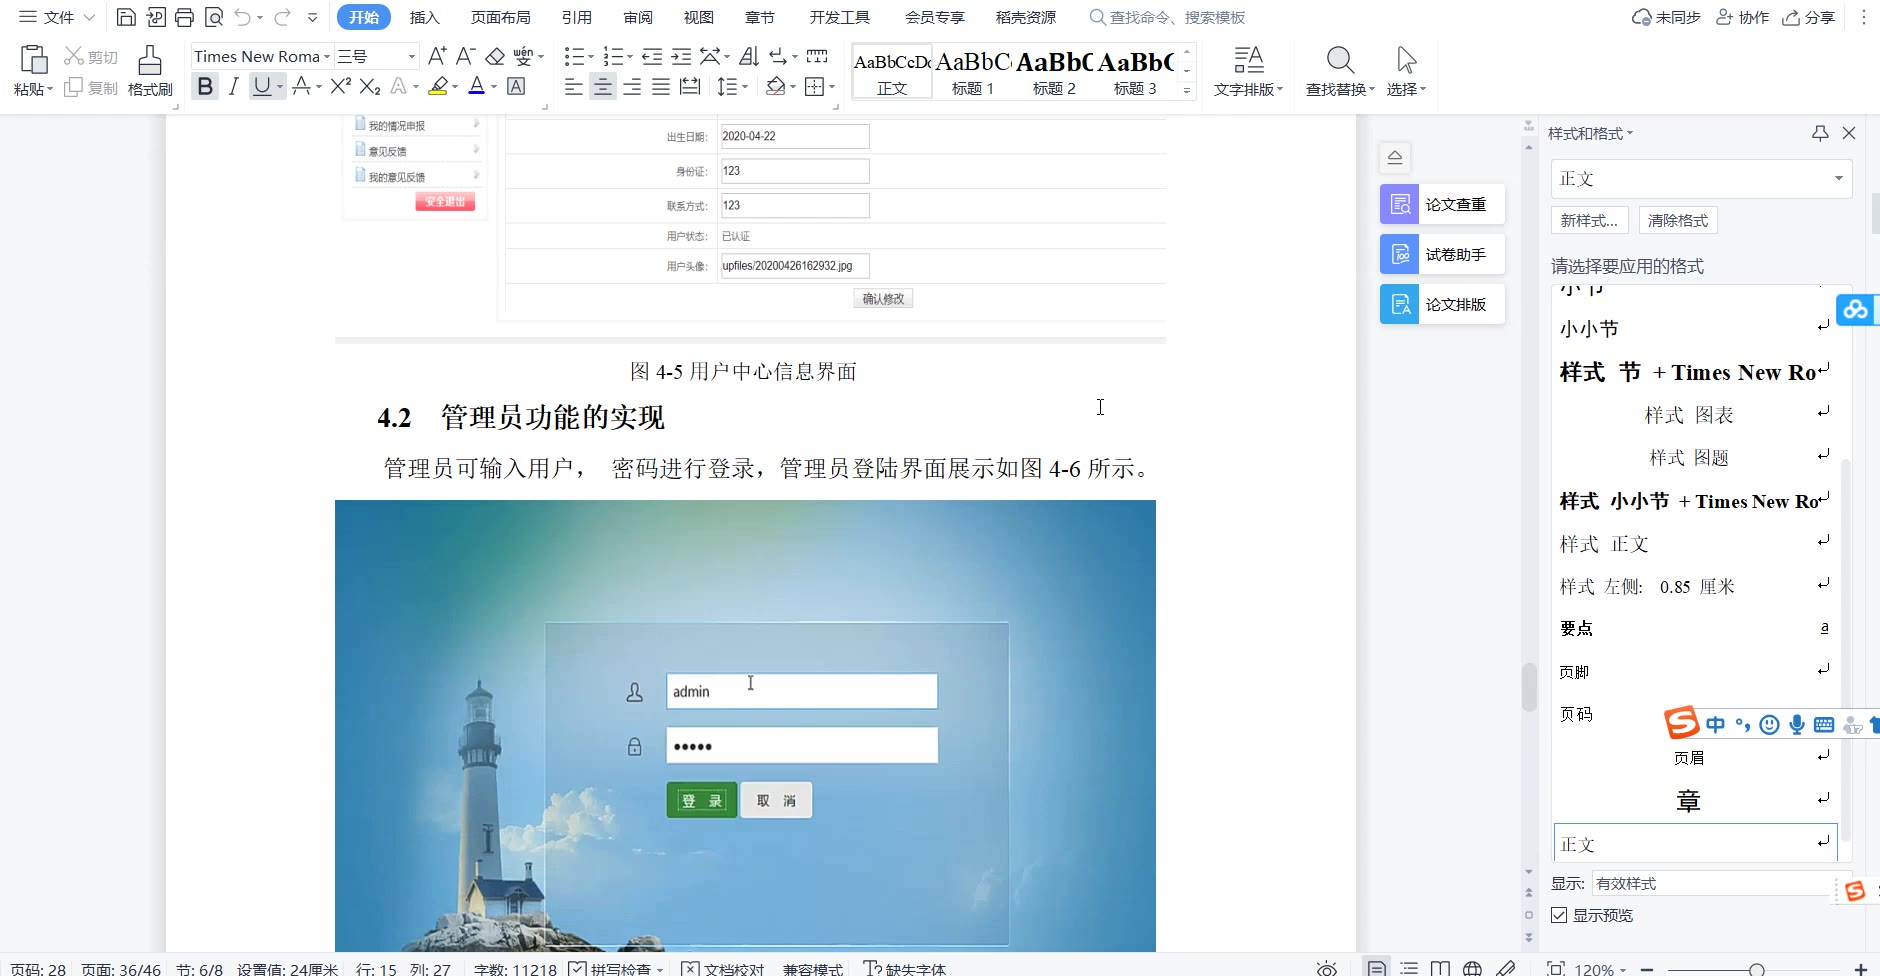Justify the paragraph text
The width and height of the screenshot is (1880, 976).
tap(661, 87)
